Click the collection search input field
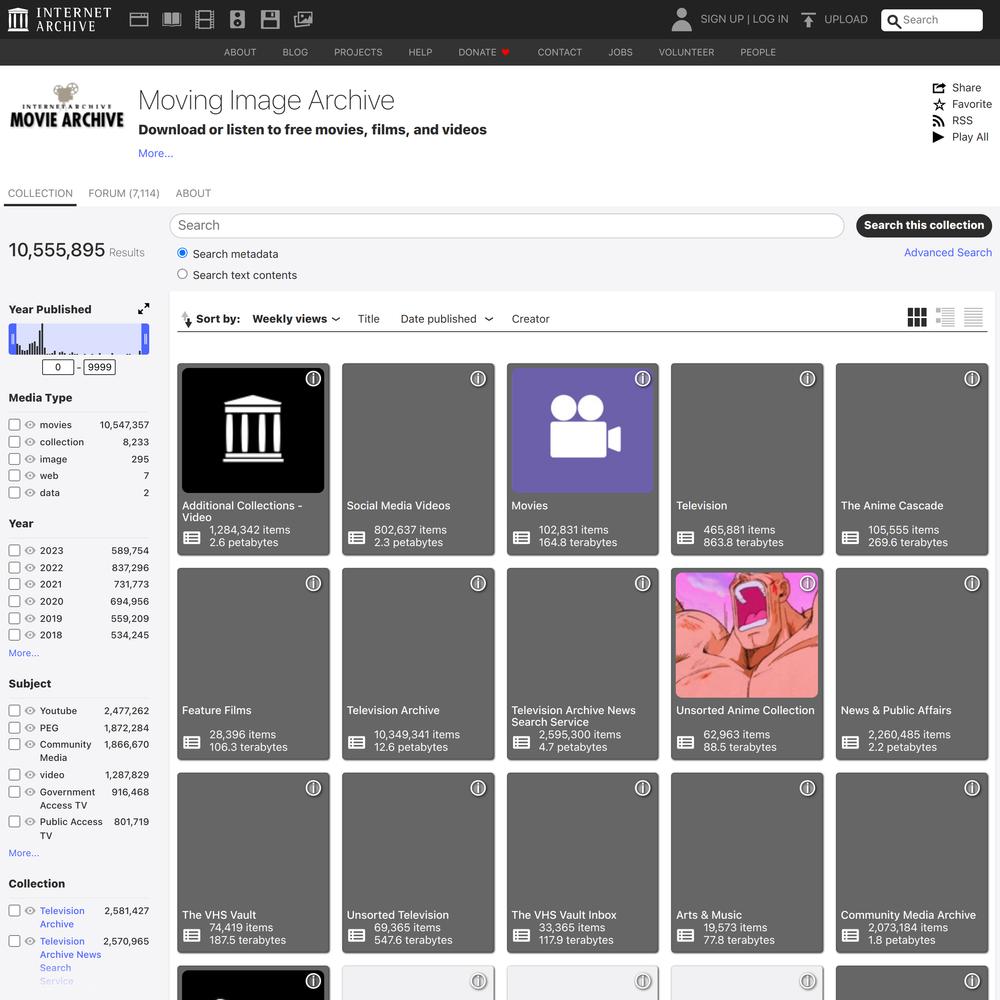Screen dimensions: 1000x1000 [507, 225]
